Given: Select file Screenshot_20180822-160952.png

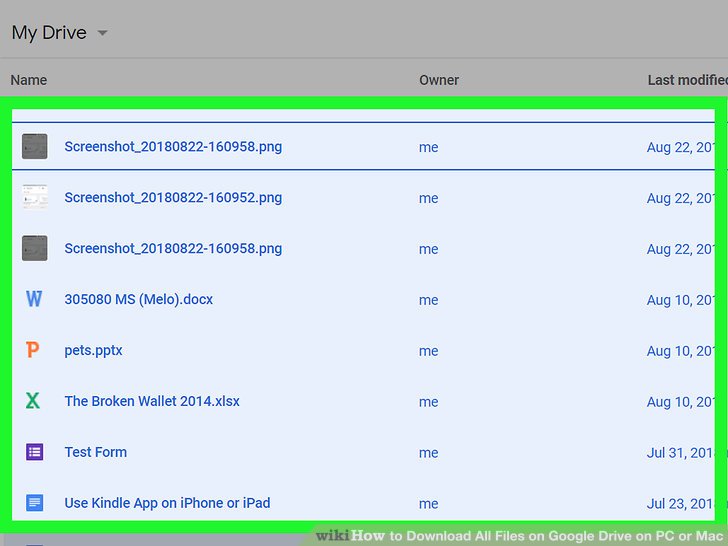Looking at the screenshot, I should (173, 197).
